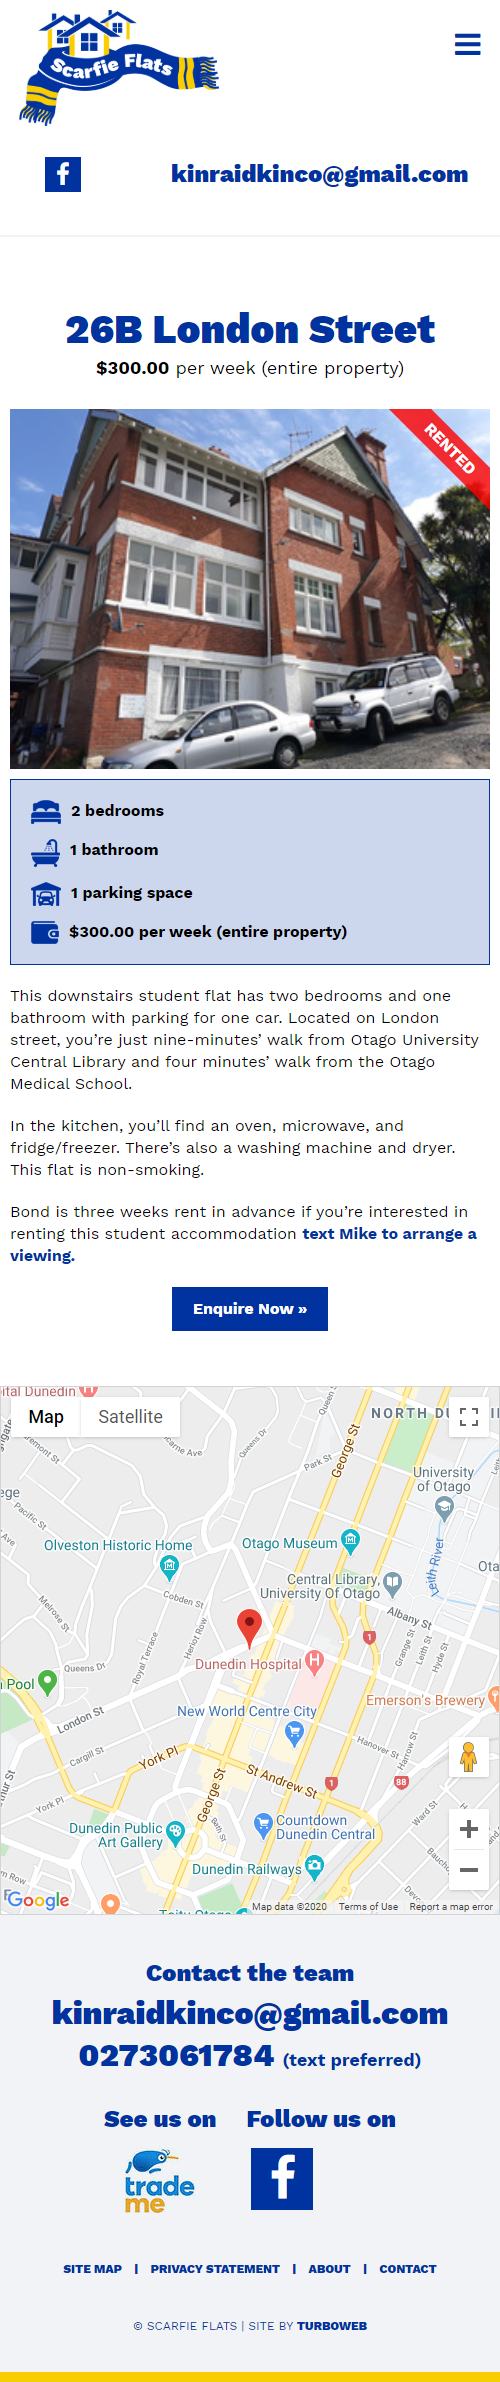Open the hamburger navigation menu
This screenshot has height=2382, width=500.
pos(467,44)
